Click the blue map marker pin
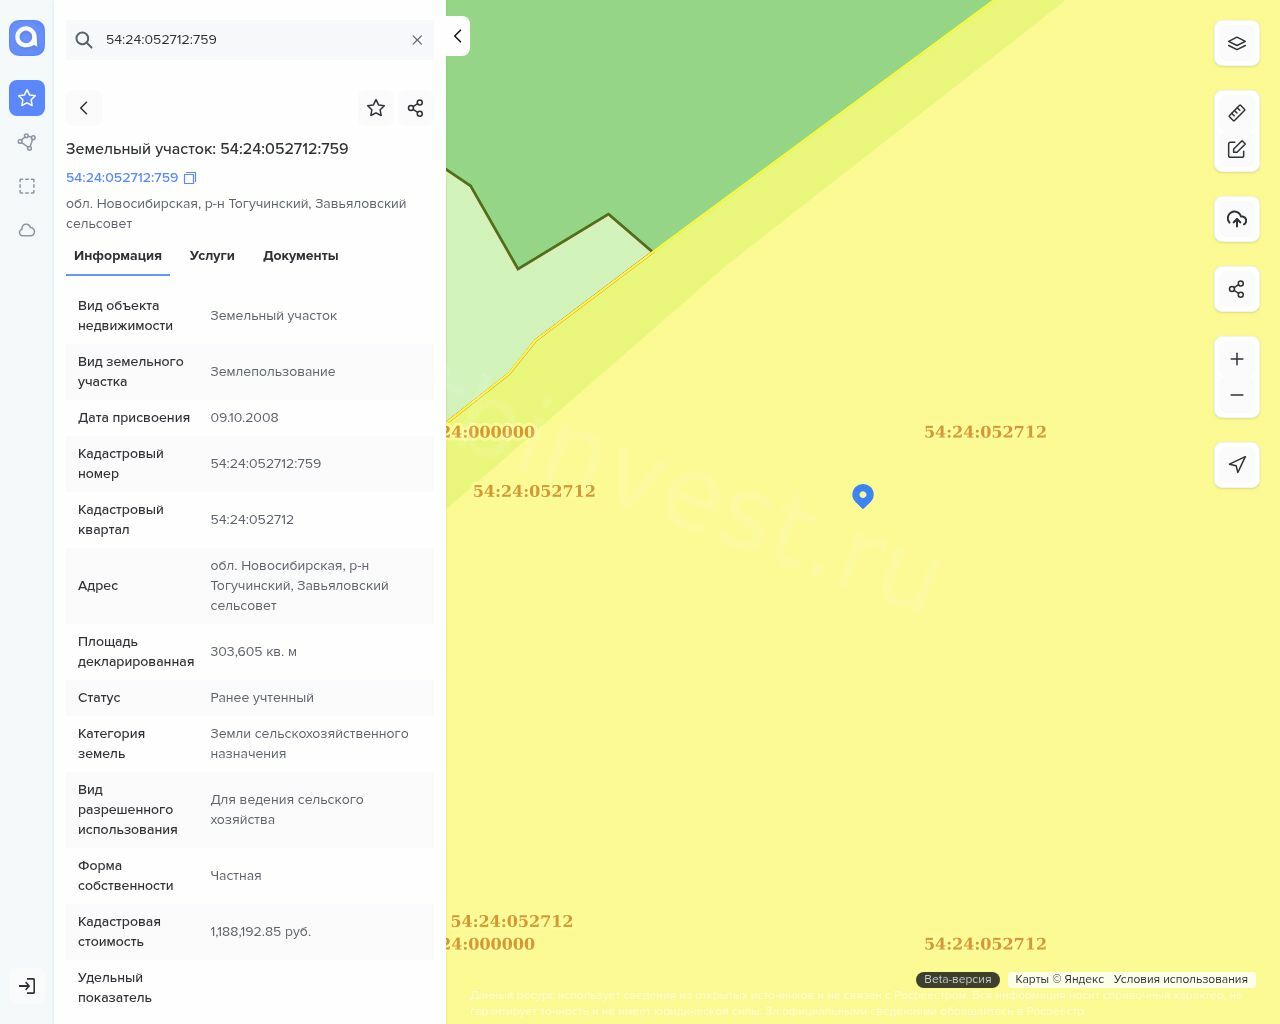Image resolution: width=1280 pixels, height=1024 pixels. tap(863, 495)
